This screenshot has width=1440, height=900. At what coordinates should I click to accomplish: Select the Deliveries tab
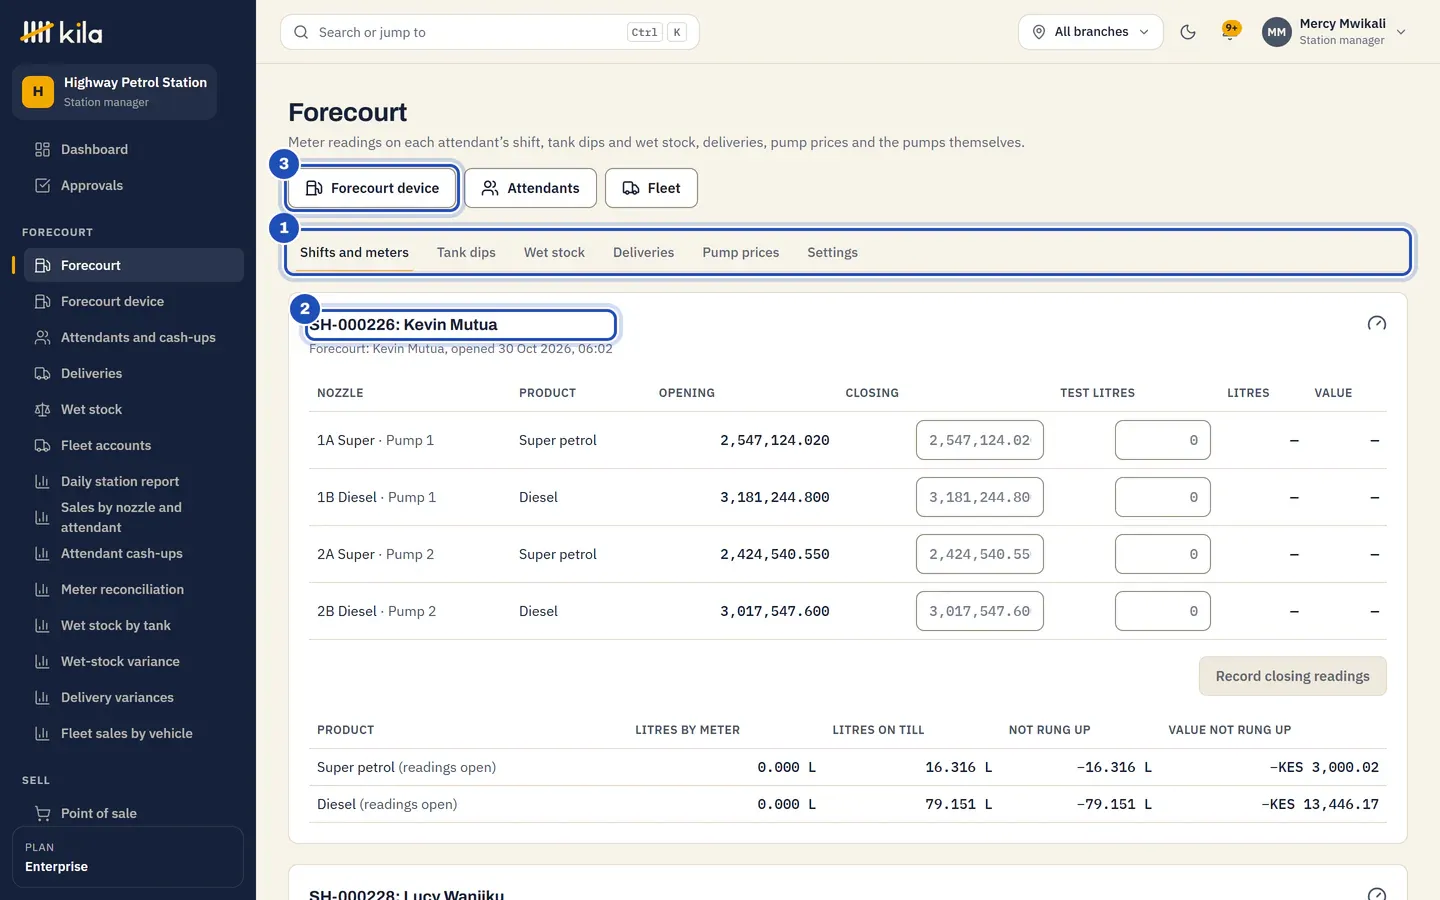click(x=644, y=253)
